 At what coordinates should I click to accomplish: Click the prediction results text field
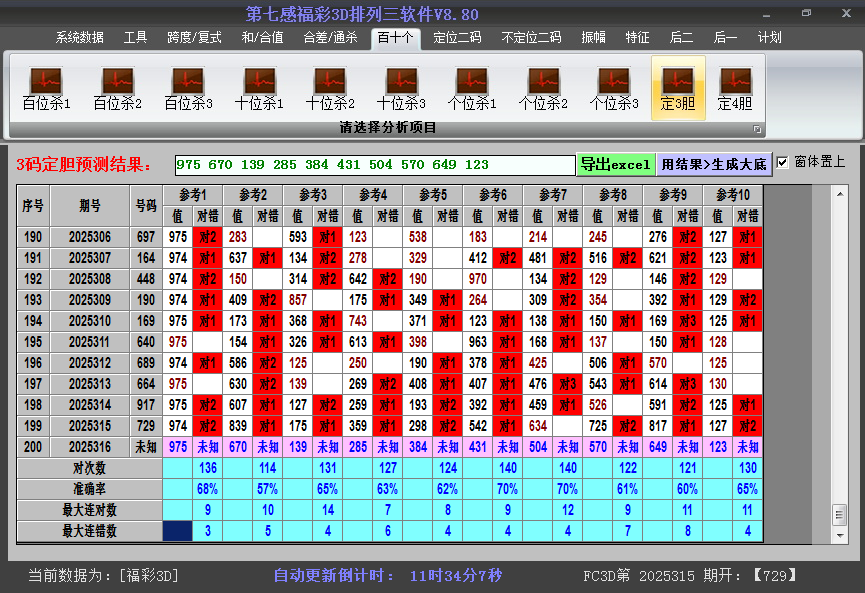click(x=374, y=164)
